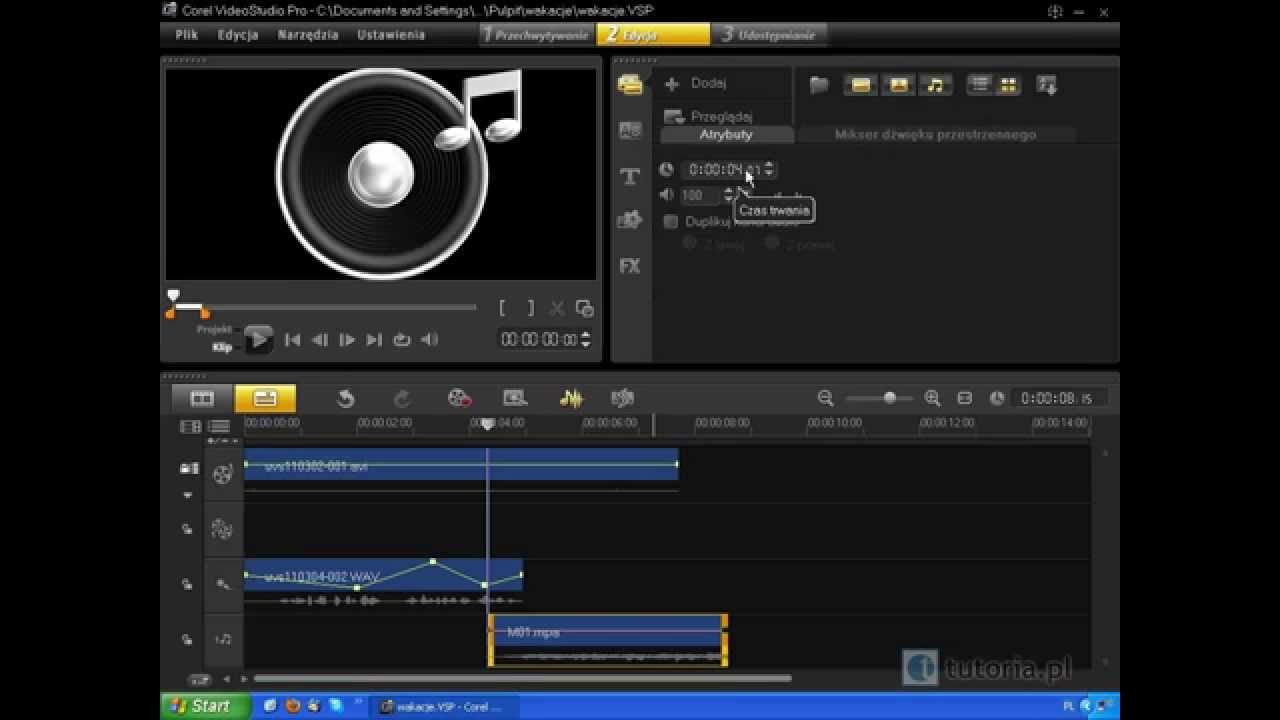The height and width of the screenshot is (720, 1280).
Task: Open the Plik menu
Action: pos(187,34)
